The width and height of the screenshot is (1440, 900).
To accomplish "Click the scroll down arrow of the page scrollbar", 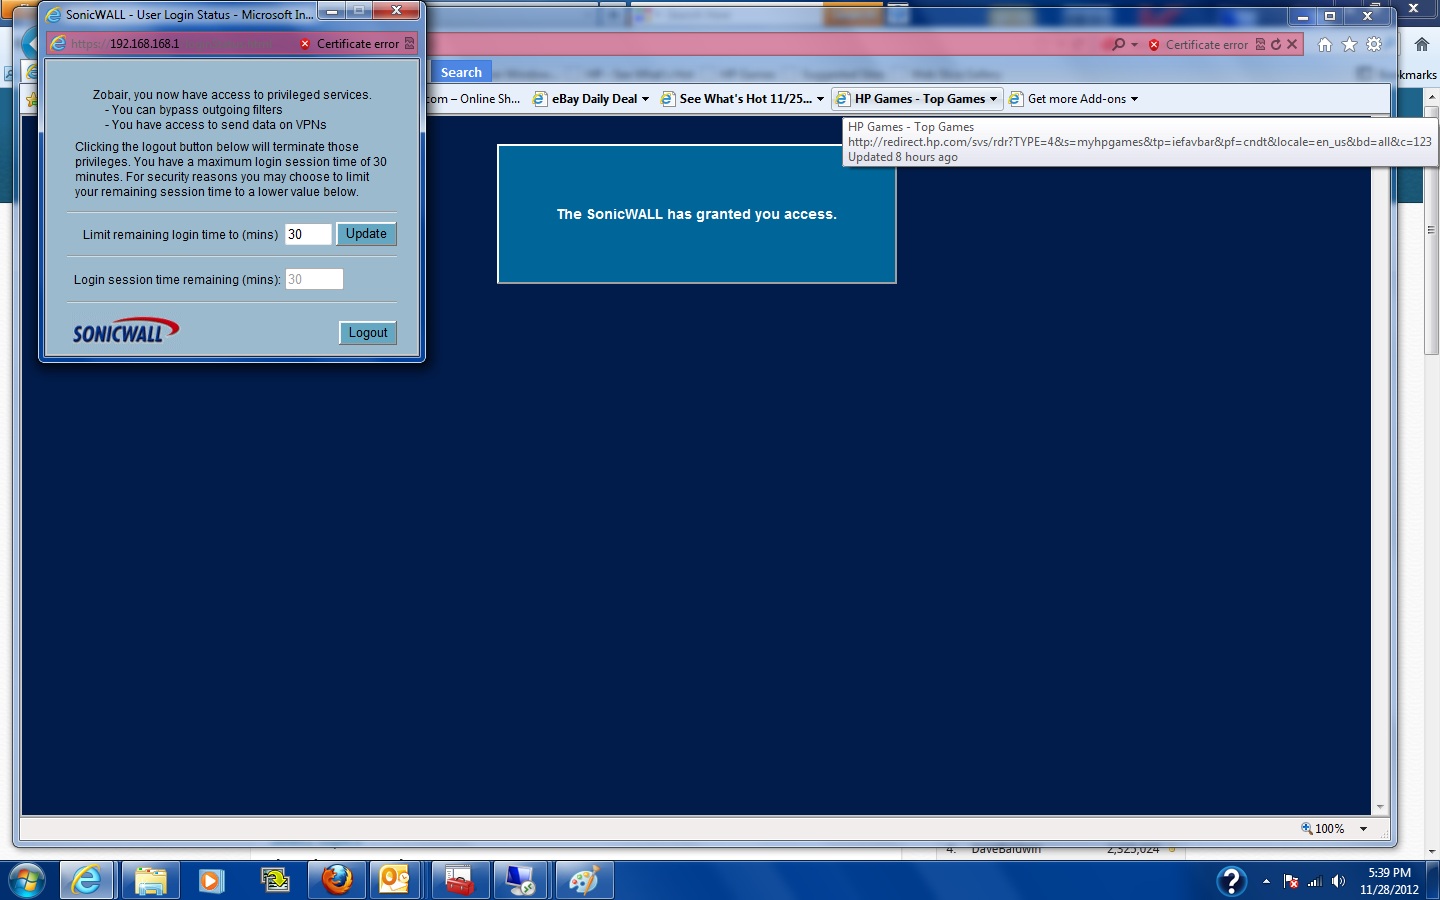I will coord(1380,807).
